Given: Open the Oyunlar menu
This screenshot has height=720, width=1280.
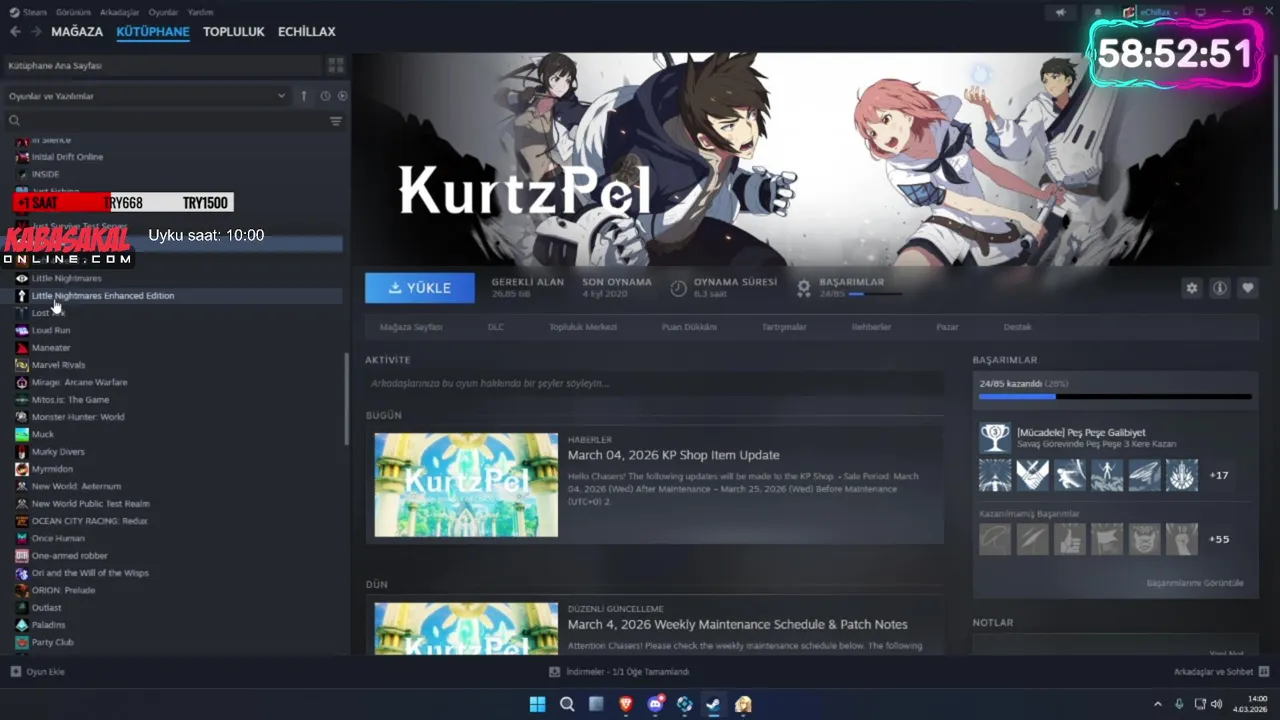Looking at the screenshot, I should [163, 12].
